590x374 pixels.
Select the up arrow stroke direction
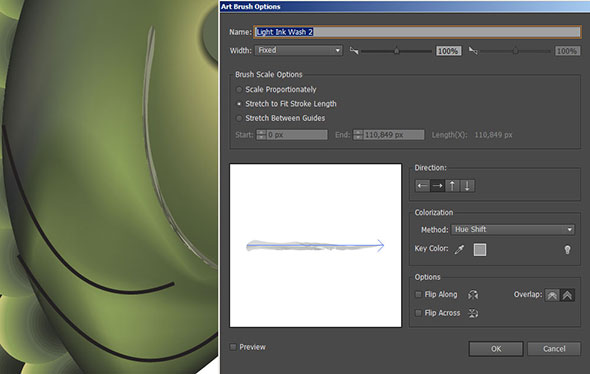point(452,185)
